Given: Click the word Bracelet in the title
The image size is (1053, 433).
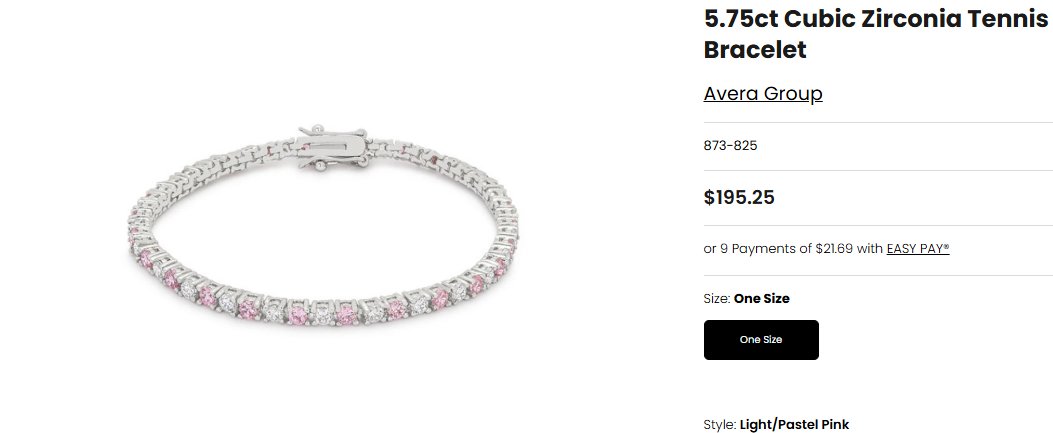Looking at the screenshot, I should [755, 50].
